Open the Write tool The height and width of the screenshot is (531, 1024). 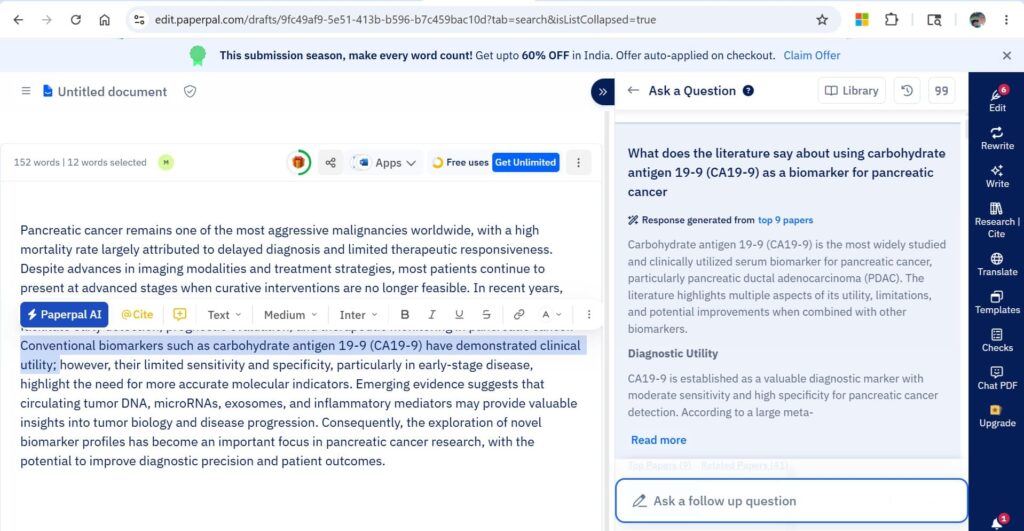997,176
